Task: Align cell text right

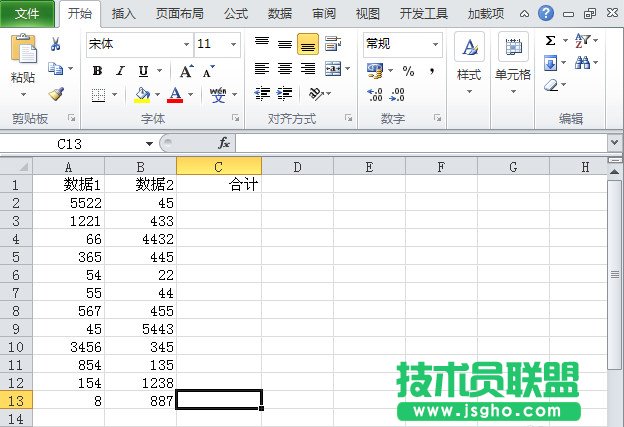Action: [308, 69]
